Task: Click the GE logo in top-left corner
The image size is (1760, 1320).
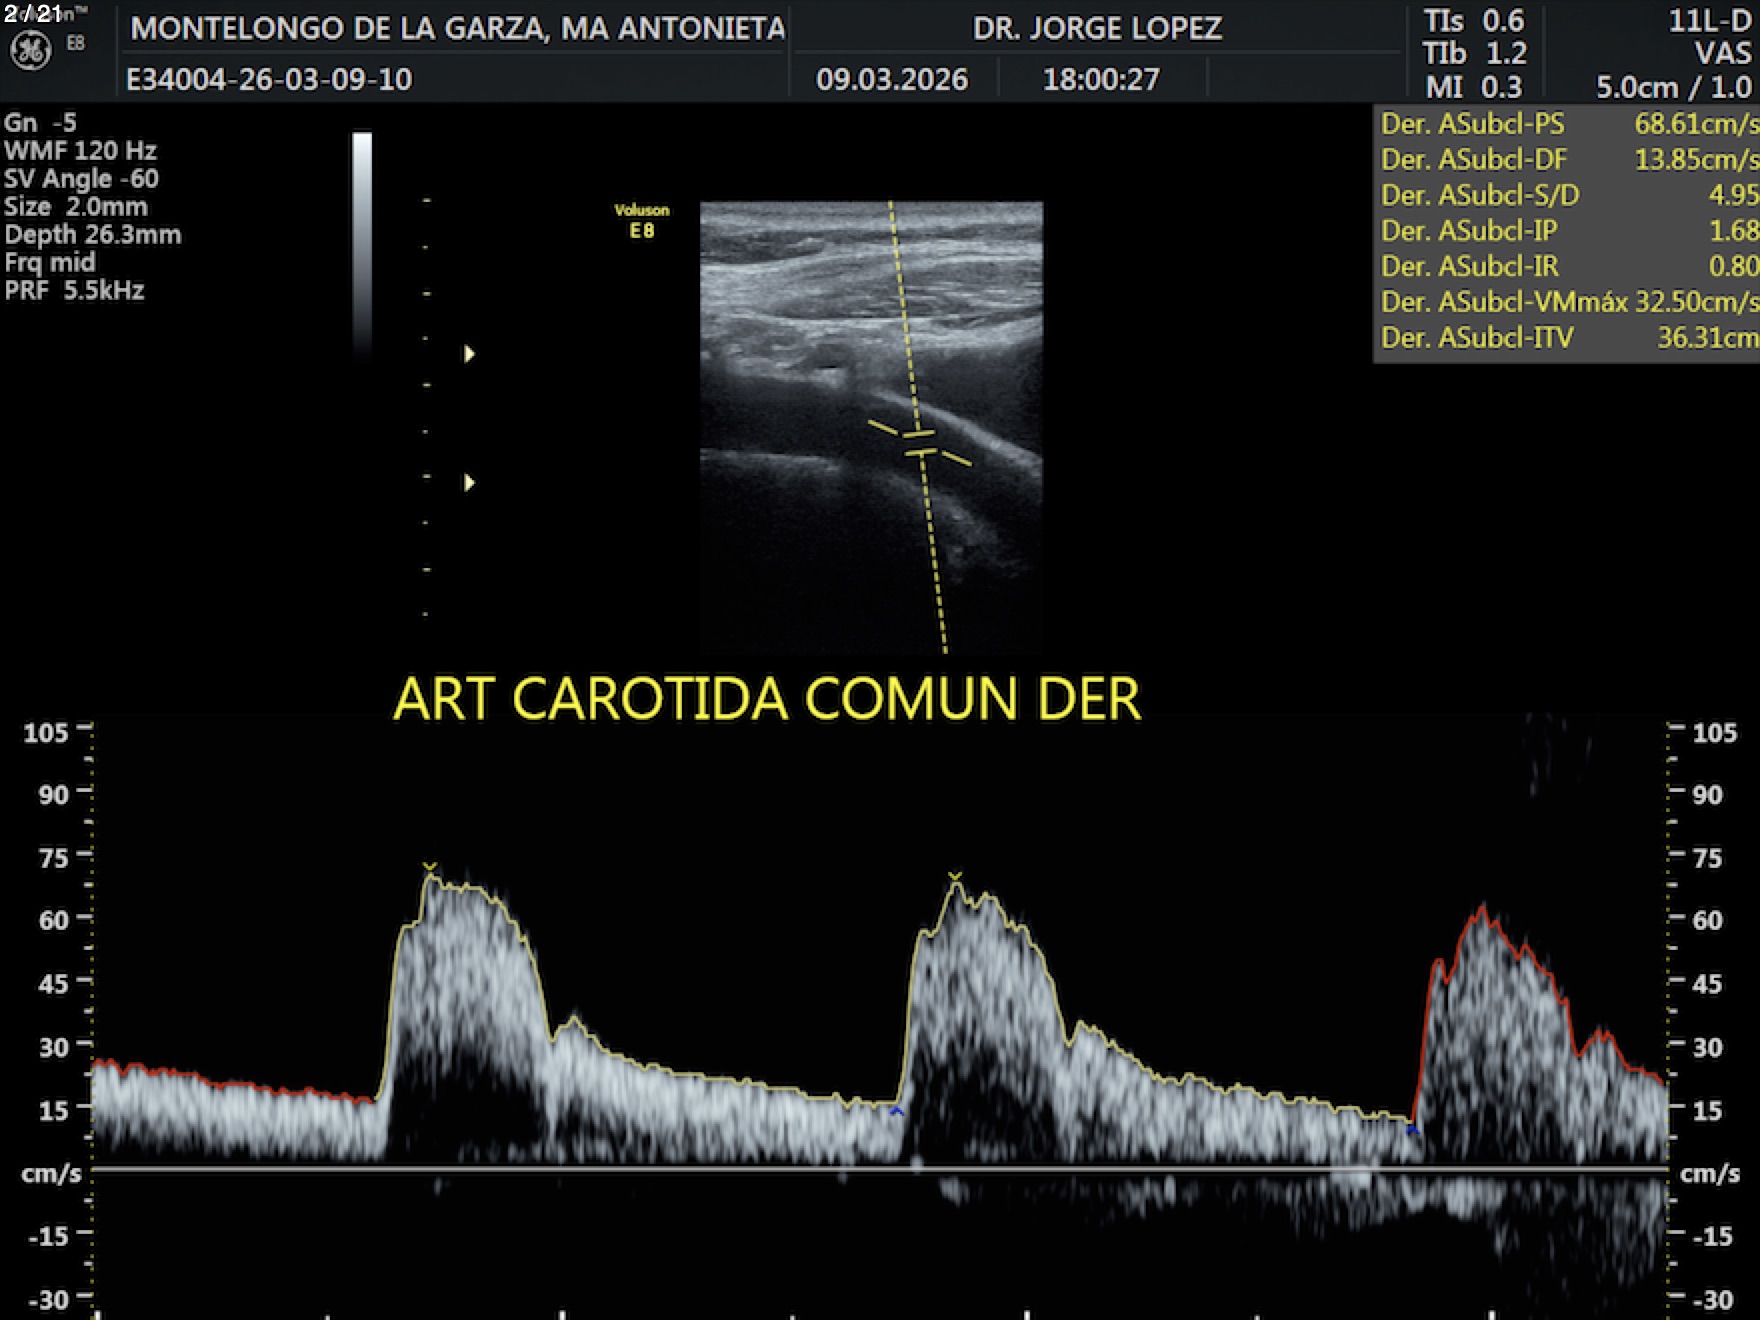Action: 30,50
